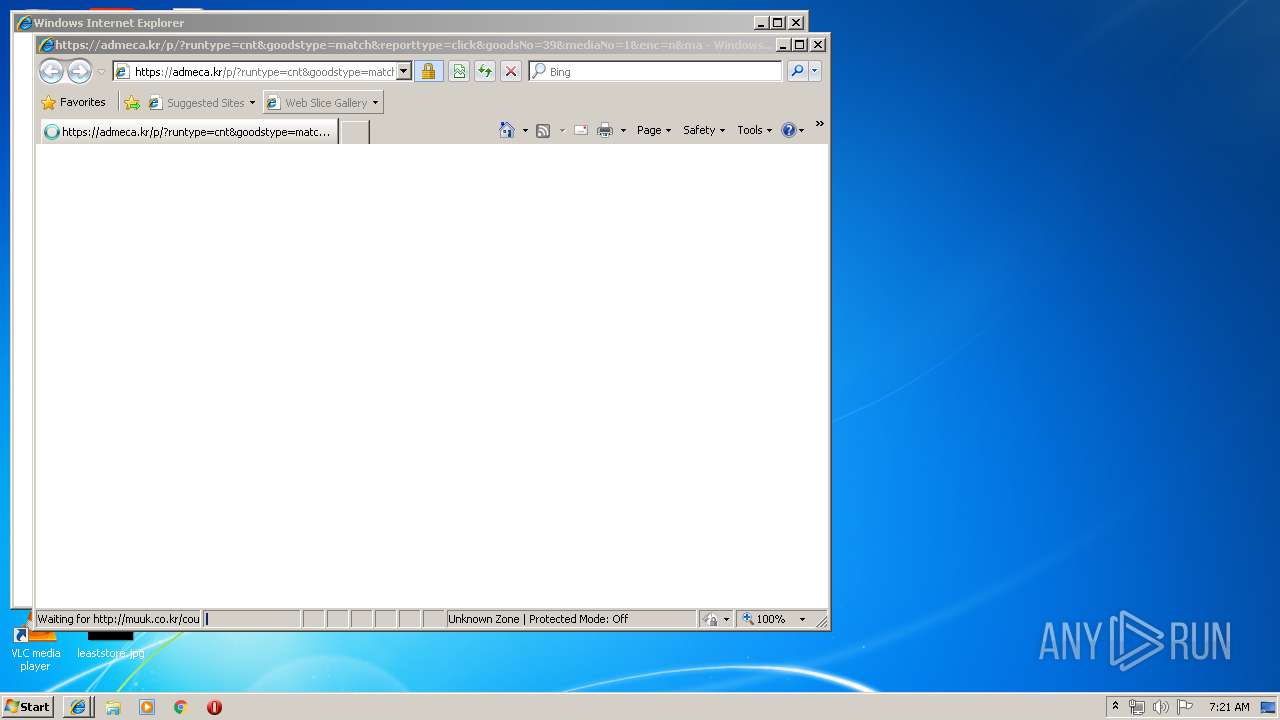Click Internet Explorer taskbar icon
The height and width of the screenshot is (720, 1280).
[78, 706]
